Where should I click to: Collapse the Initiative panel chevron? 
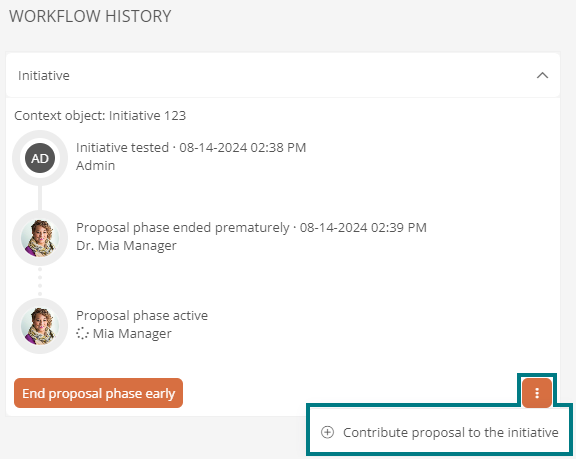coord(542,76)
